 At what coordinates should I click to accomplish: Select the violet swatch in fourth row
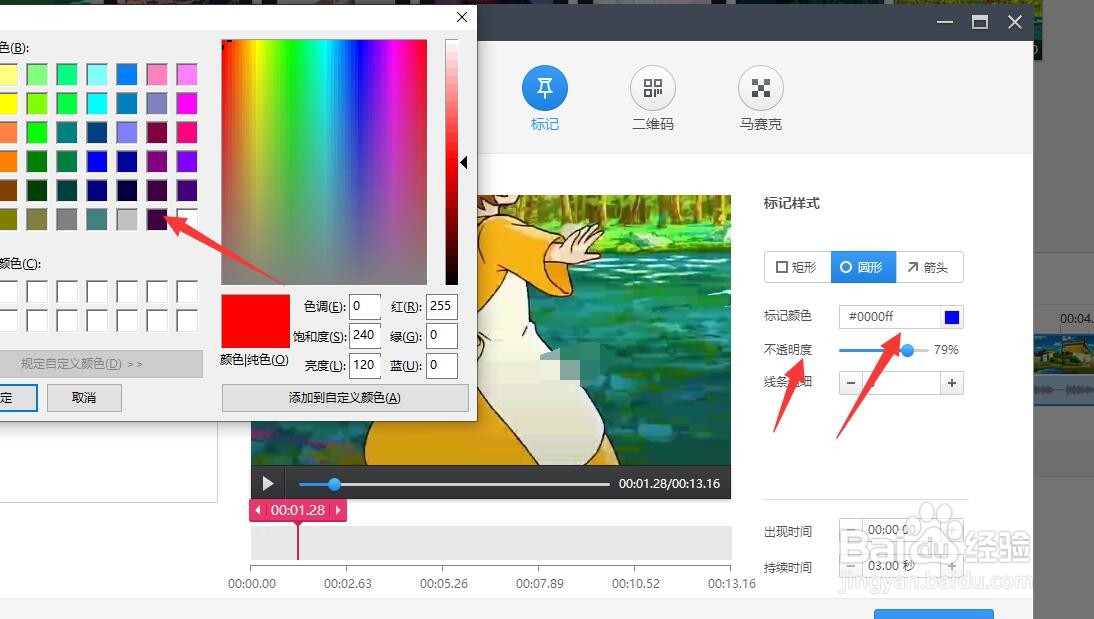click(187, 161)
